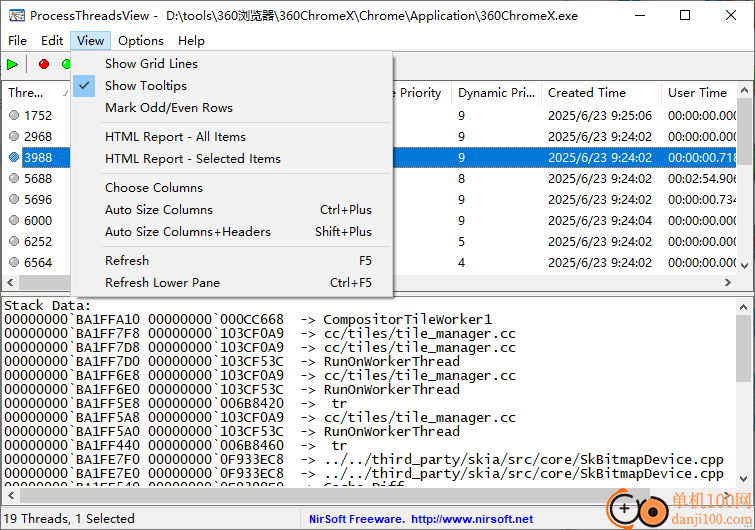Click stack pane scroll down arrow

(743, 478)
